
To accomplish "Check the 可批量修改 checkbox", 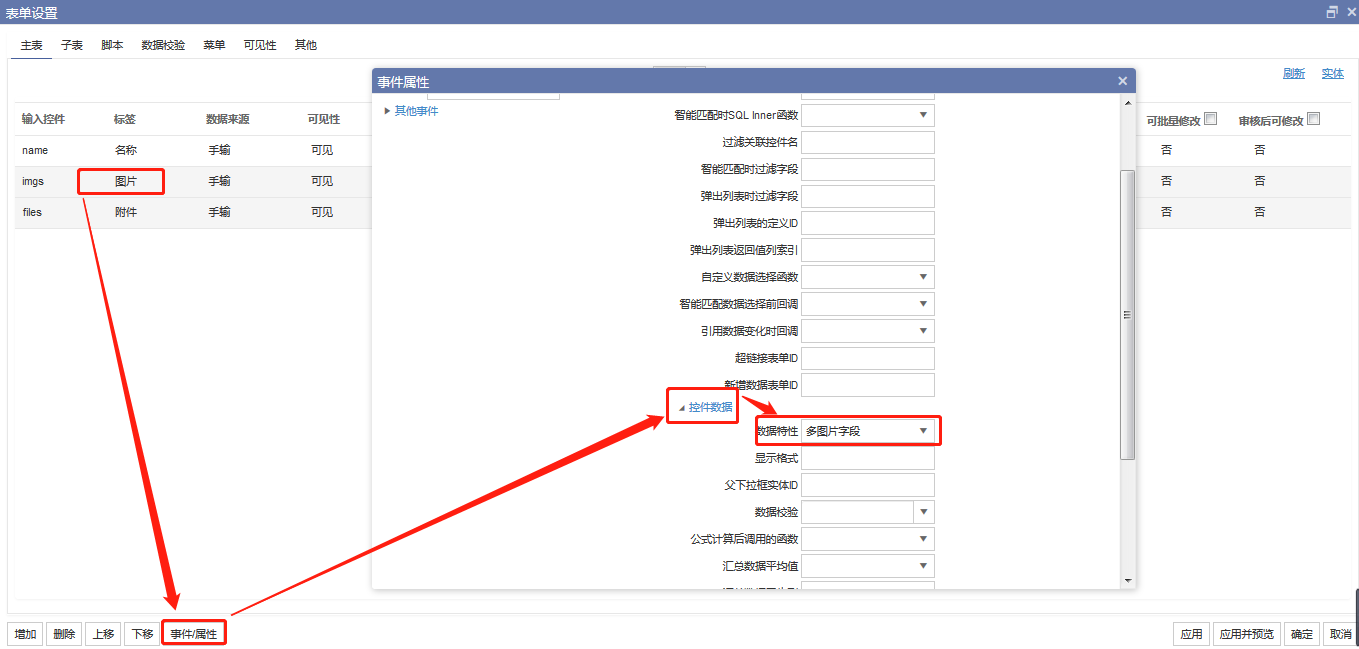I will [1211, 117].
